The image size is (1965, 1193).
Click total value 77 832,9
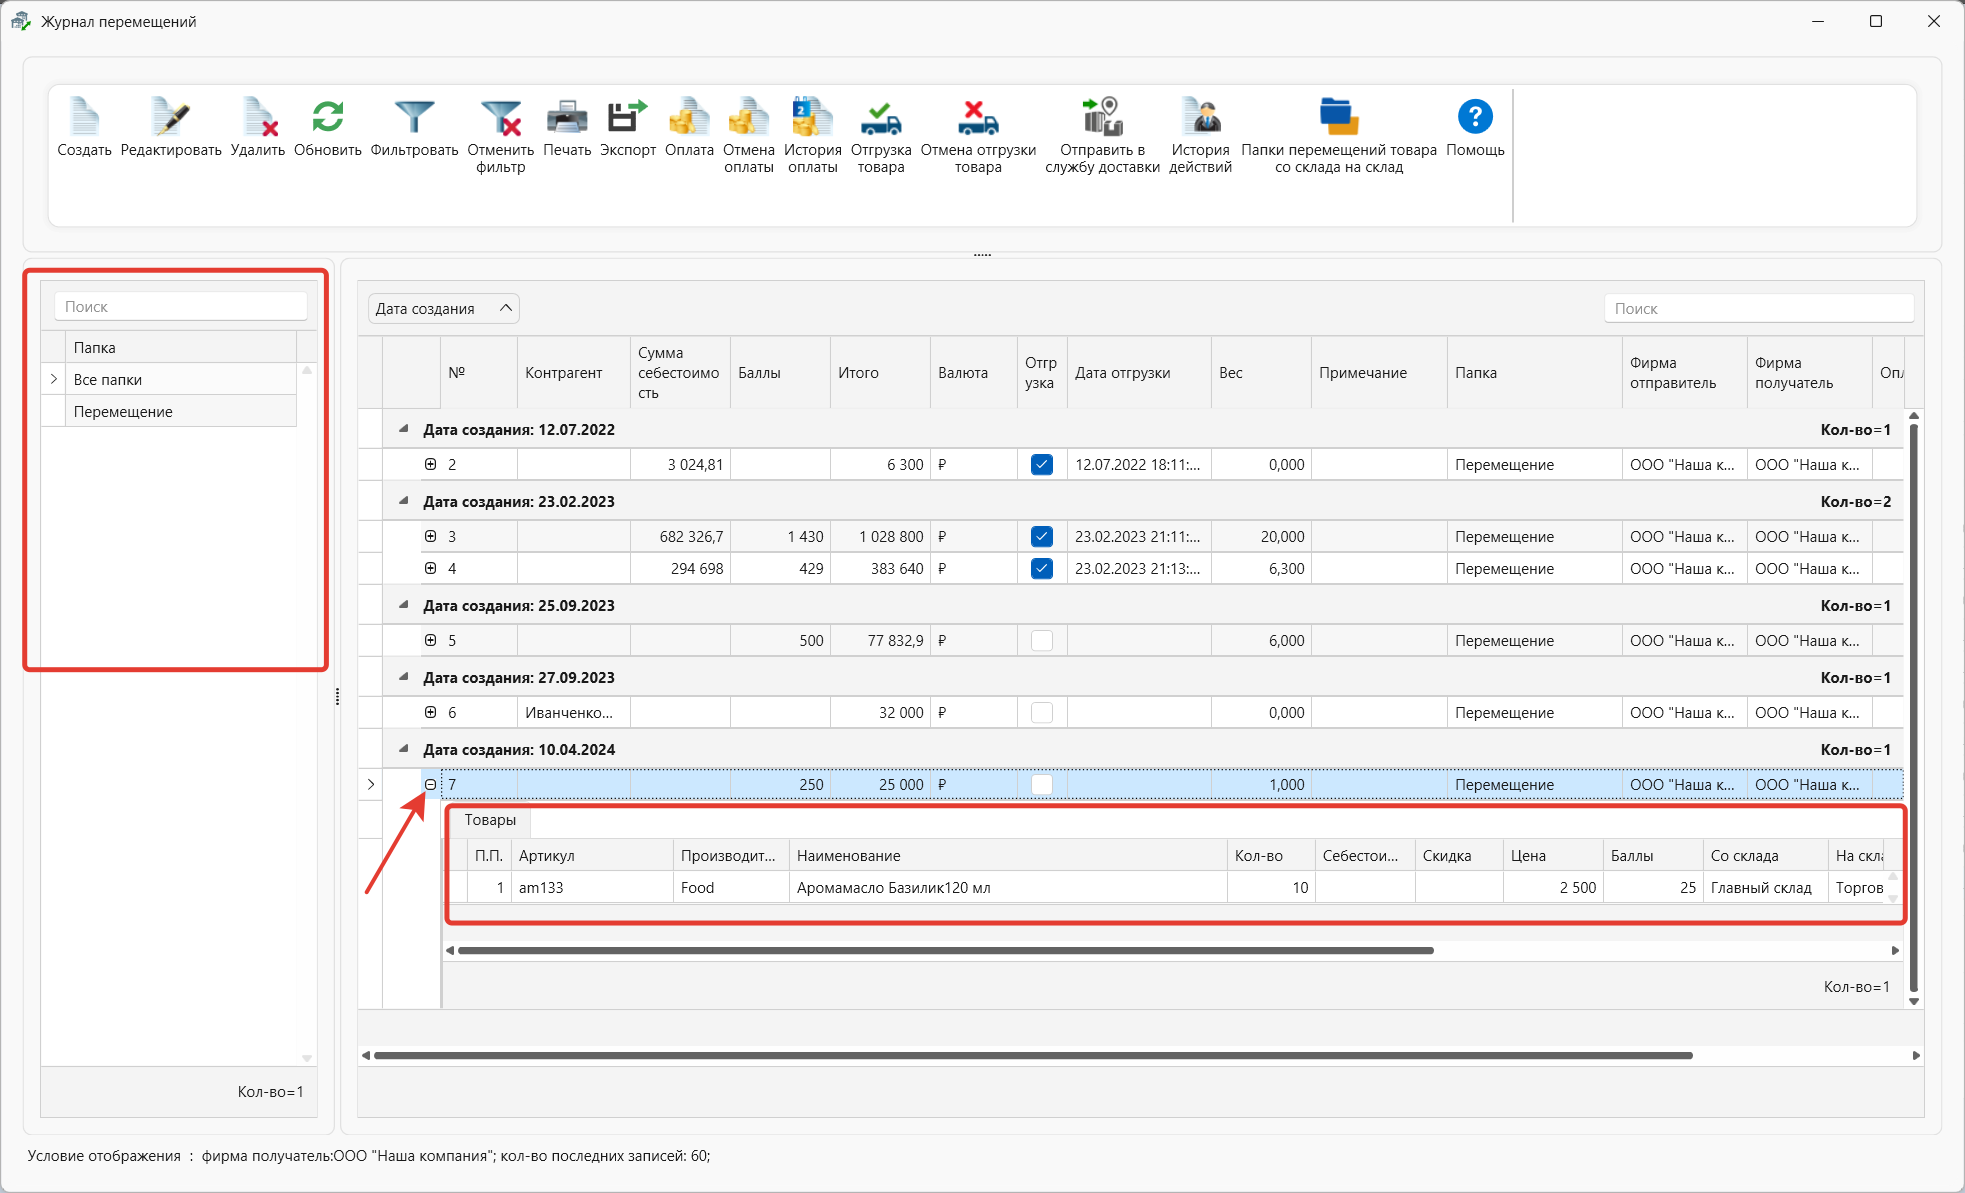pos(880,641)
